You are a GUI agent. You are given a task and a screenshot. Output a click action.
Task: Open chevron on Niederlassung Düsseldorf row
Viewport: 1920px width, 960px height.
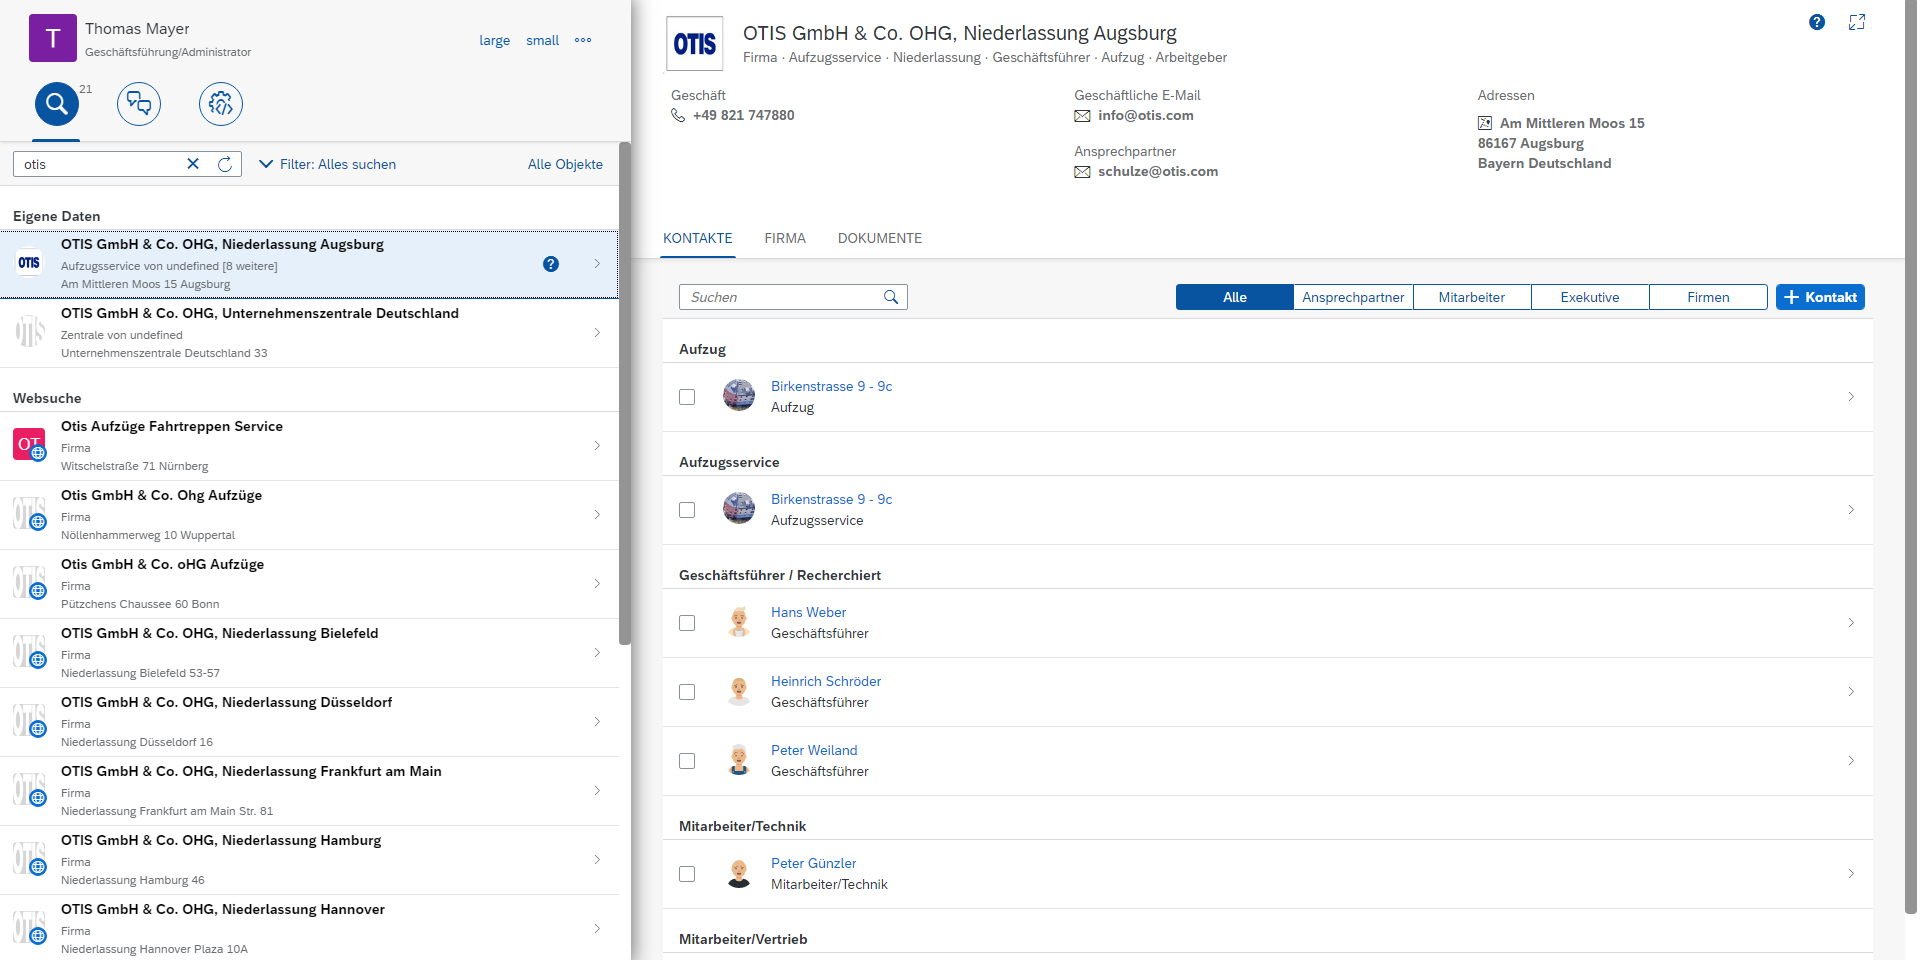[x=597, y=722]
